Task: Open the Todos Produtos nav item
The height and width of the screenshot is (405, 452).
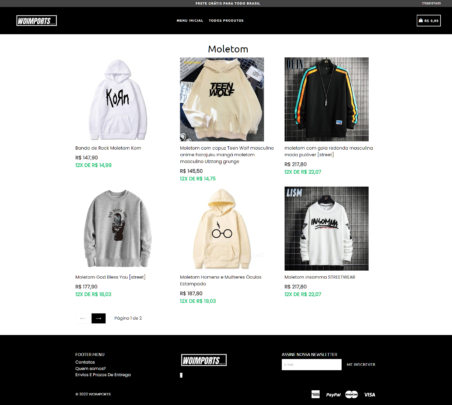Action: coord(226,21)
